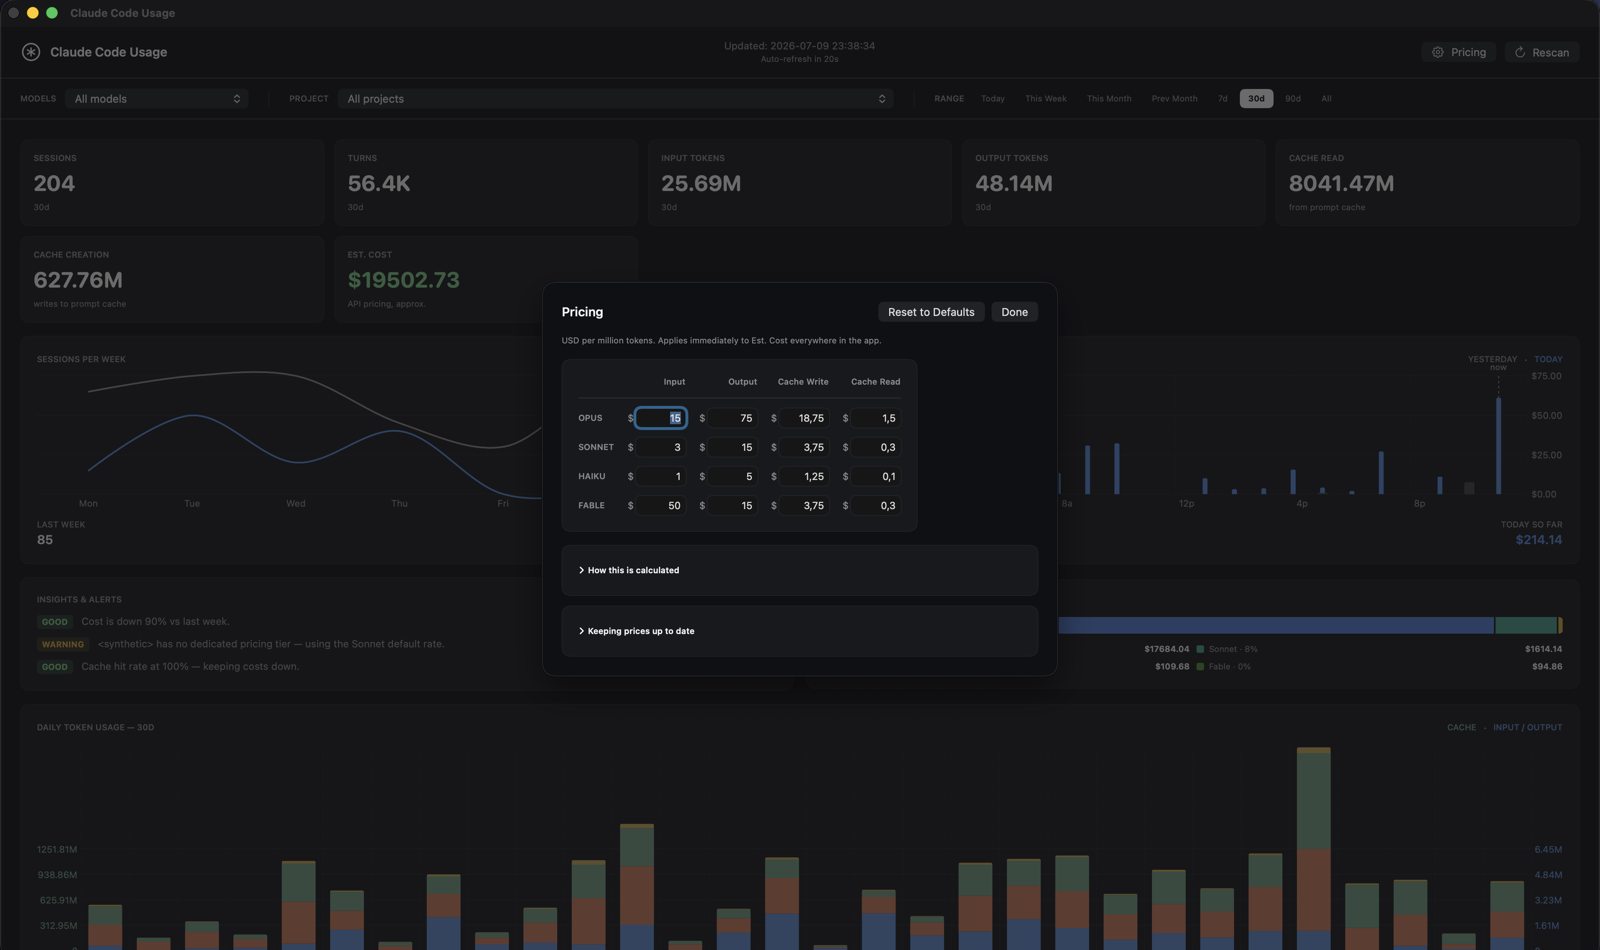
Task: Select the 30d range
Action: click(x=1256, y=99)
